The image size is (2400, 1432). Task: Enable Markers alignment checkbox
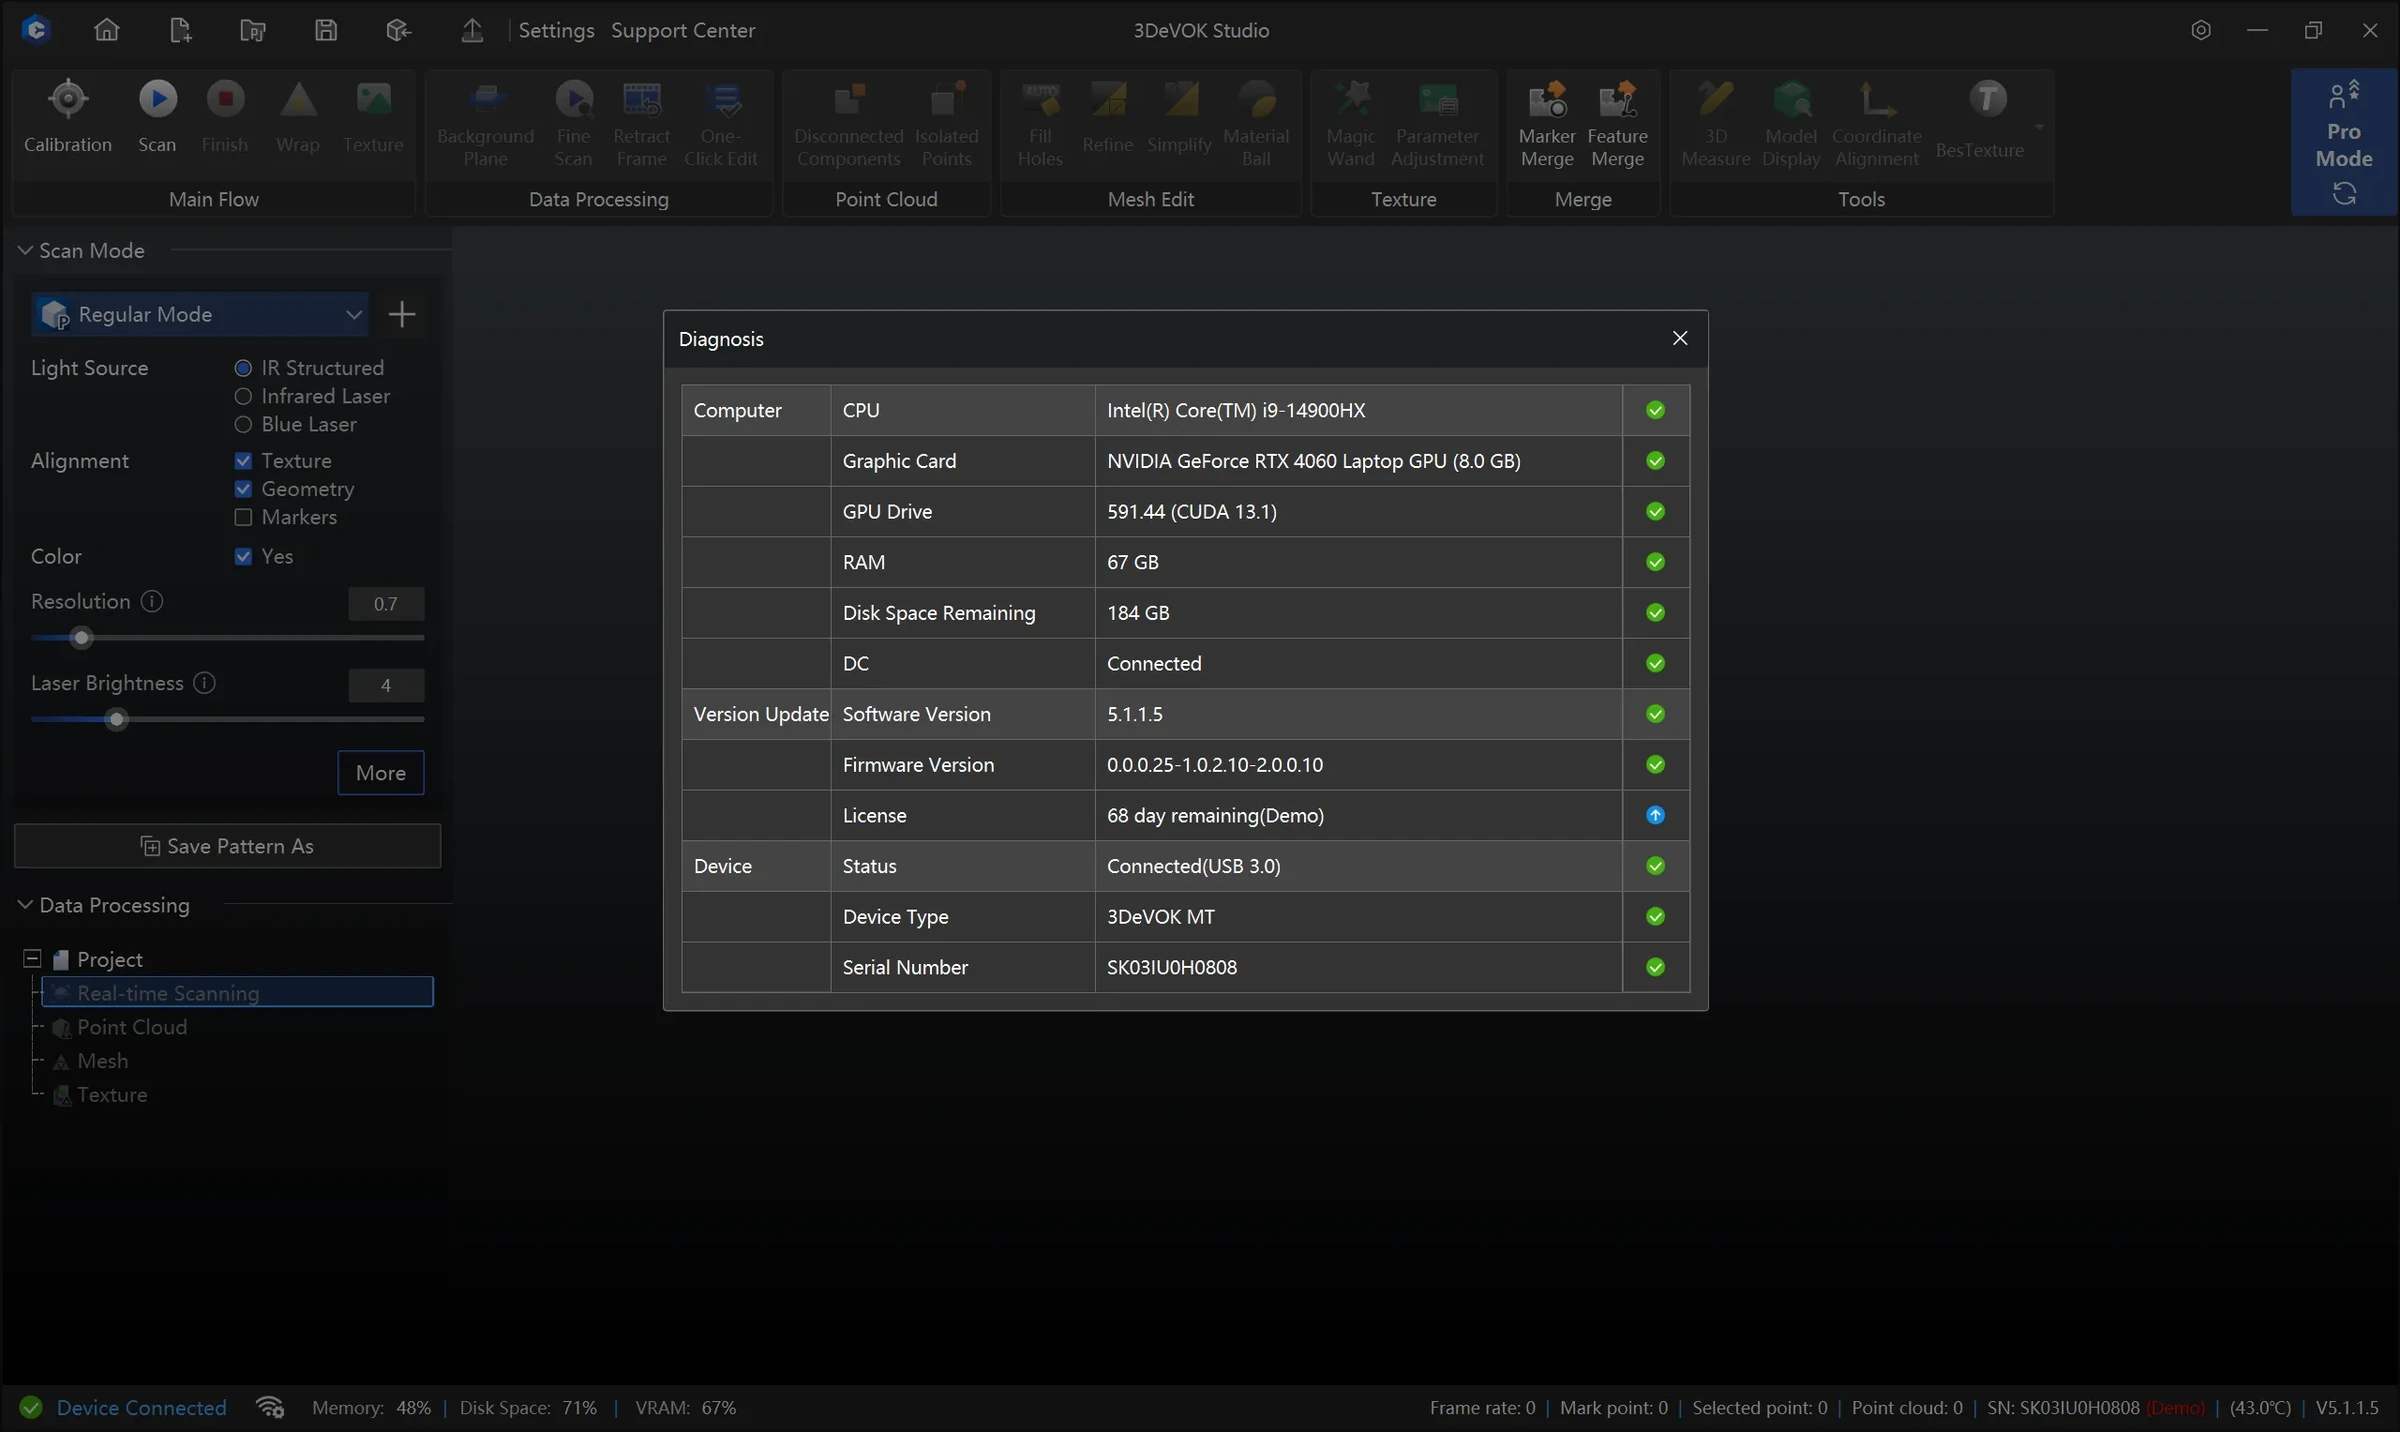243,517
